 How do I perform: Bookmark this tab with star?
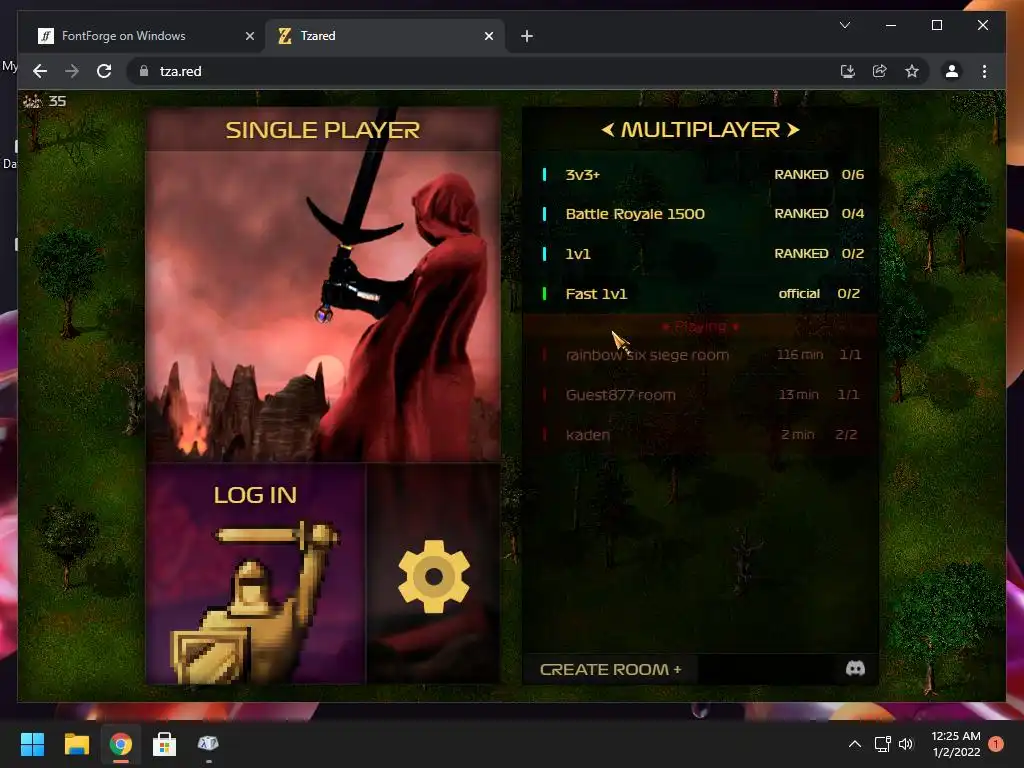(x=912, y=71)
